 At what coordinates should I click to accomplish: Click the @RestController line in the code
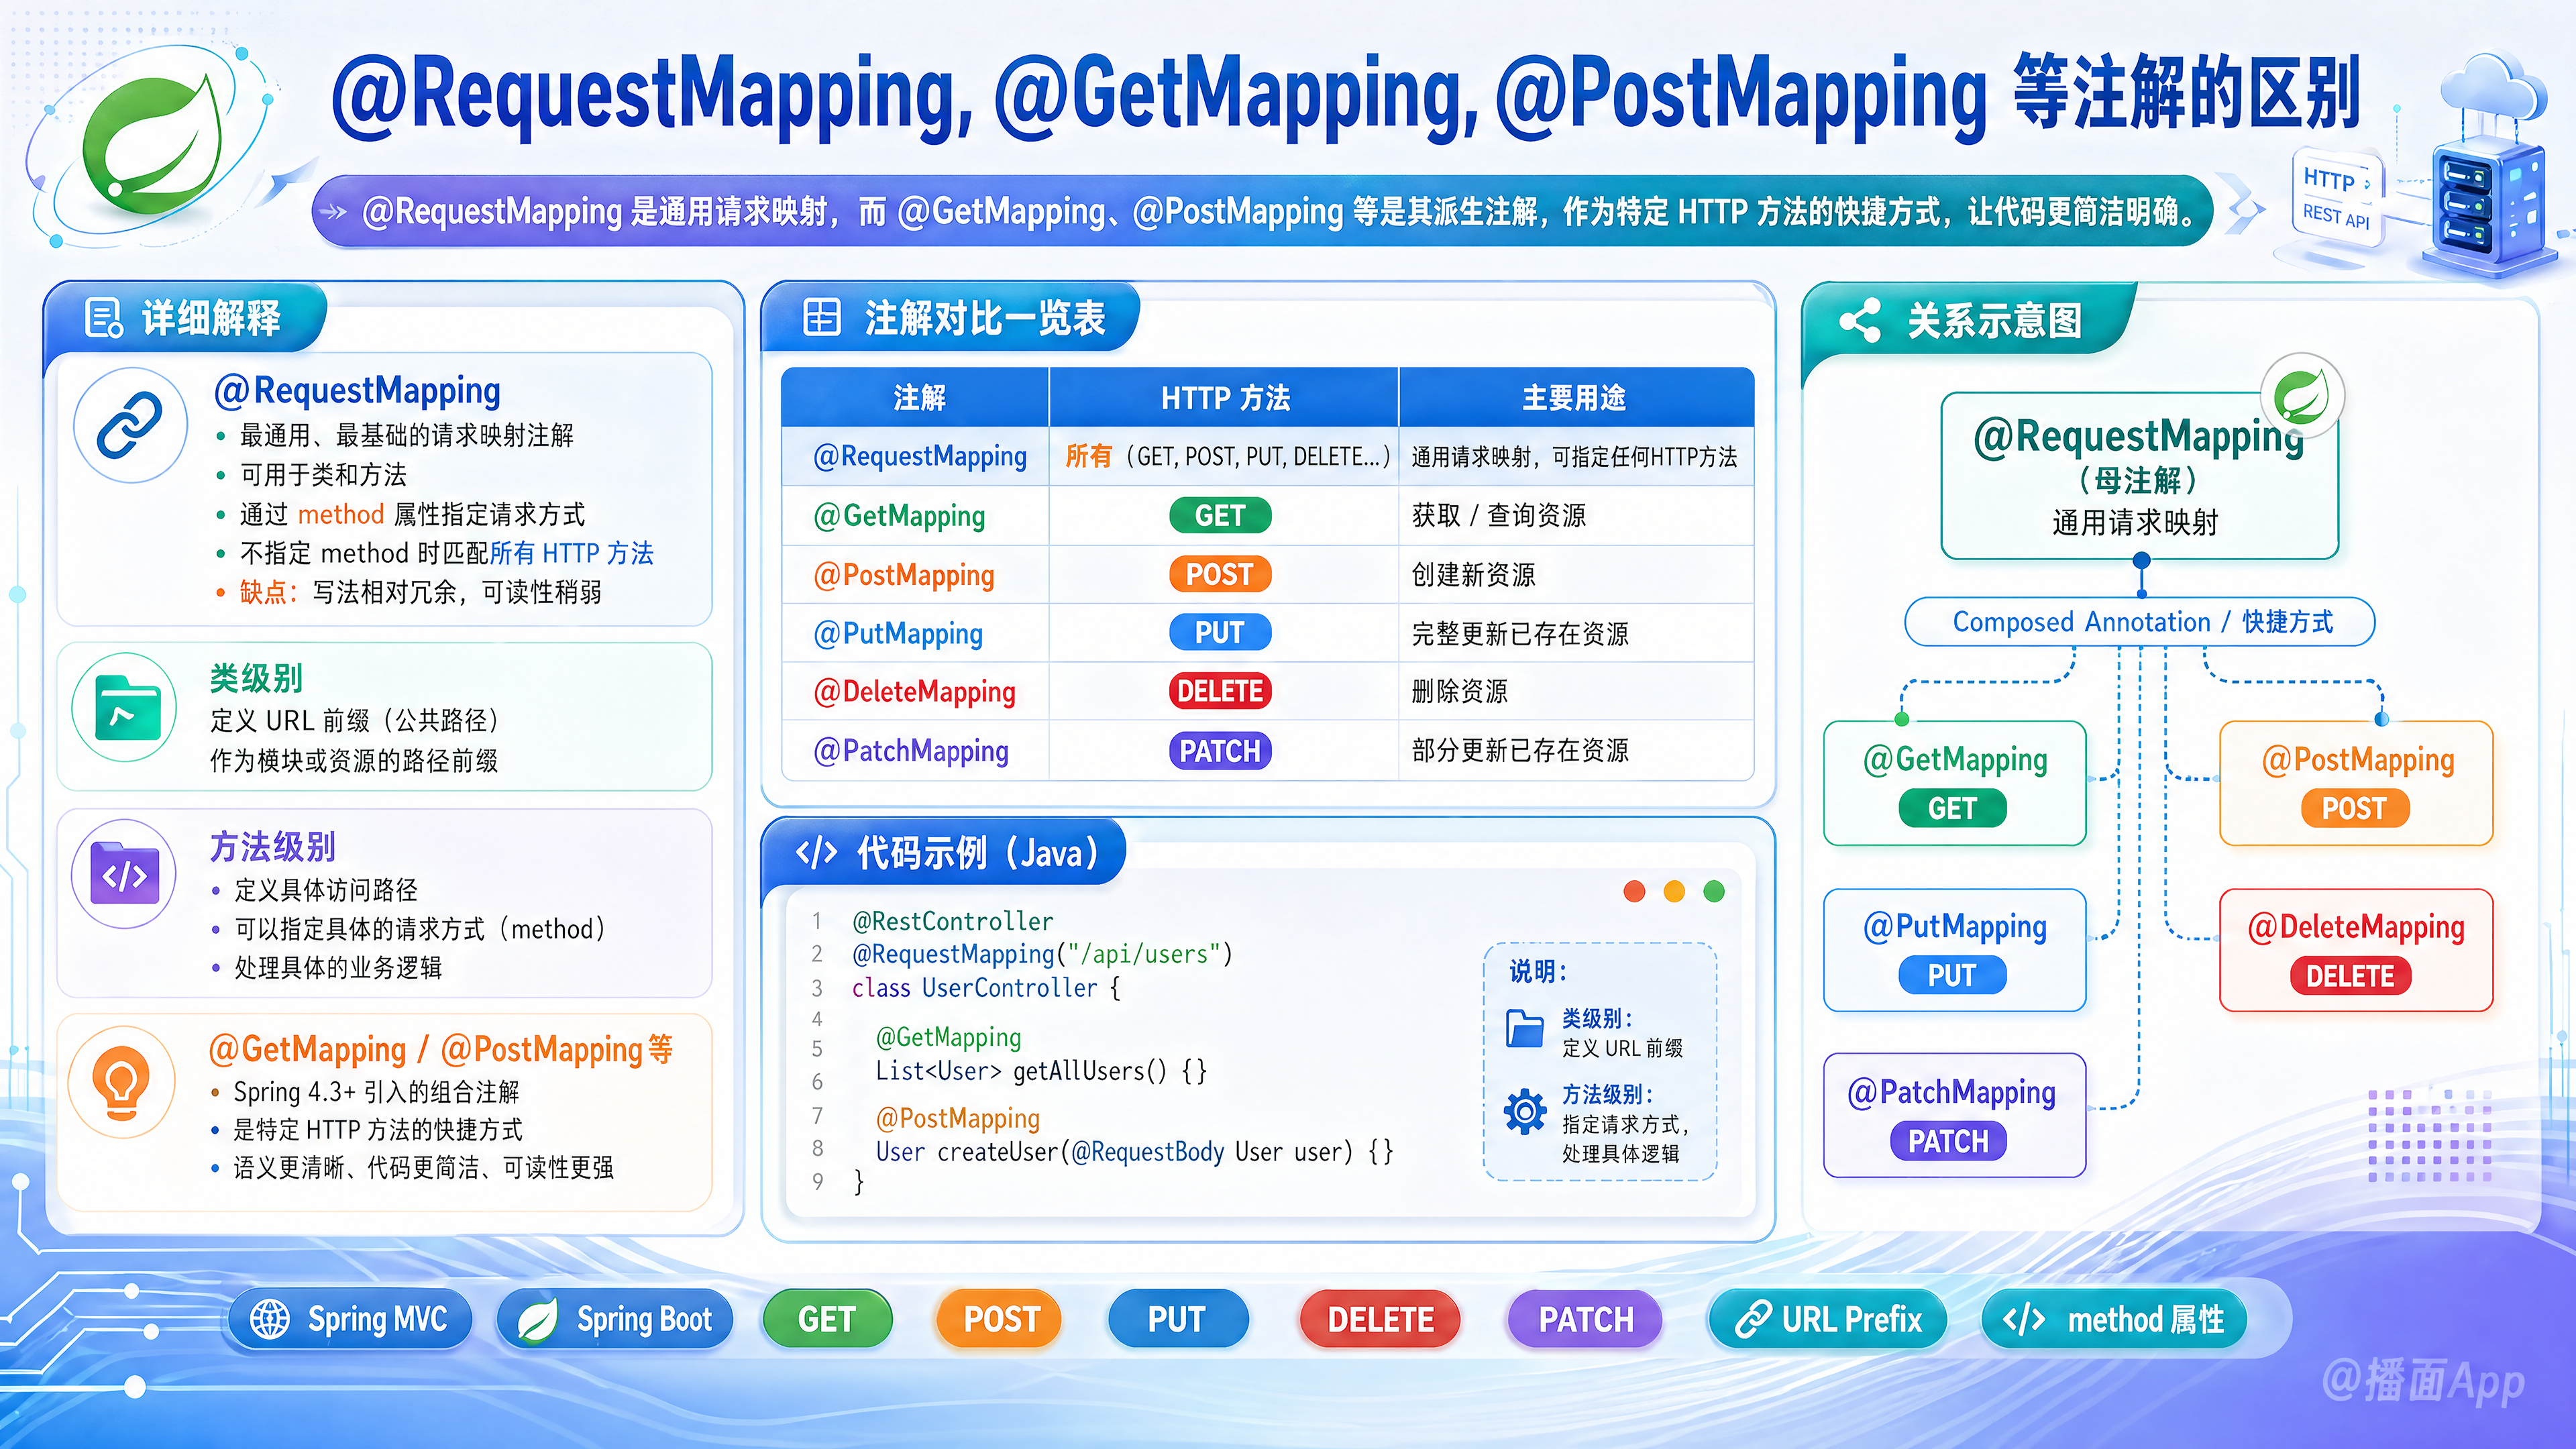point(953,921)
